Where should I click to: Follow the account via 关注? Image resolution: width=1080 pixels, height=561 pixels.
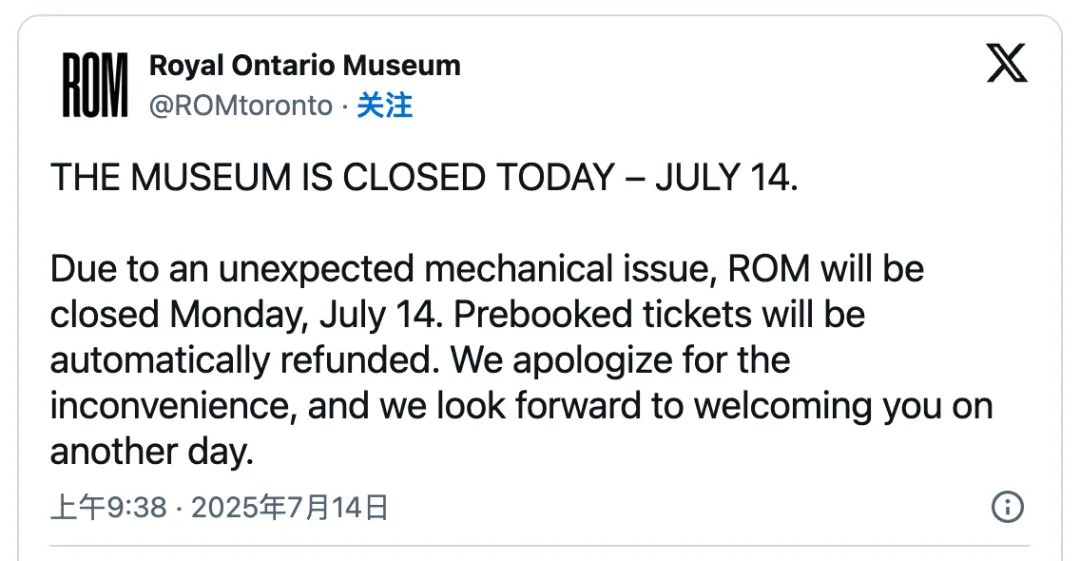pyautogui.click(x=385, y=105)
